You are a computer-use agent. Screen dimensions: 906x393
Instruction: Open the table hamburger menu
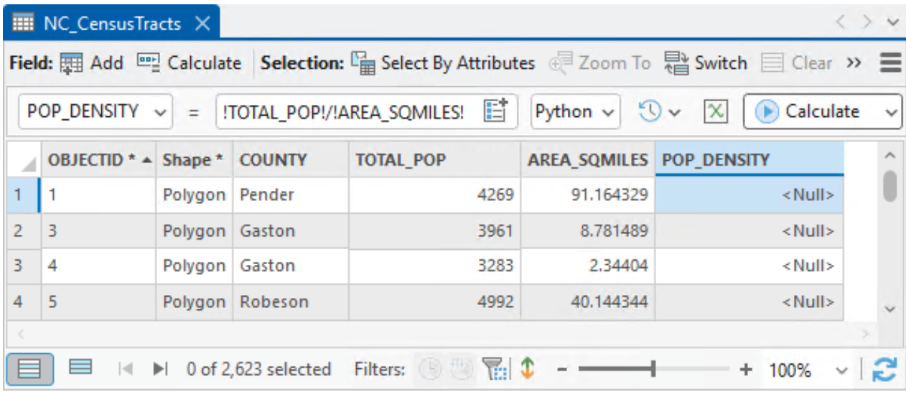890,62
